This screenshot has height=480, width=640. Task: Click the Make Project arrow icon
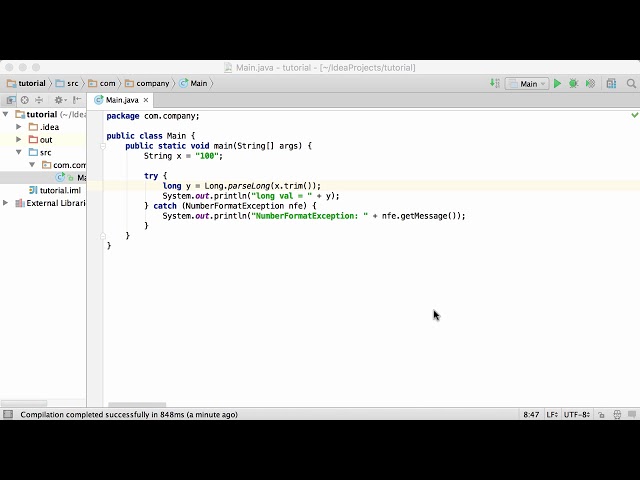[495, 83]
